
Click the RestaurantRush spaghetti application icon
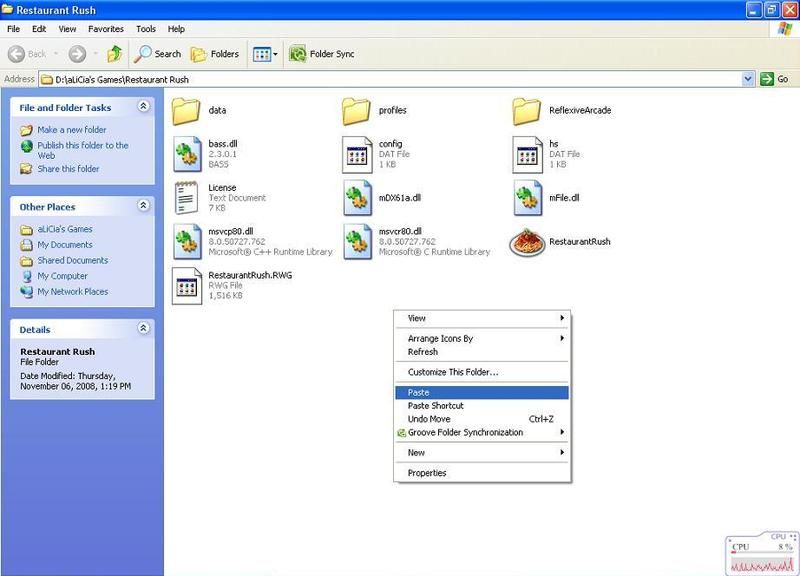coord(527,242)
